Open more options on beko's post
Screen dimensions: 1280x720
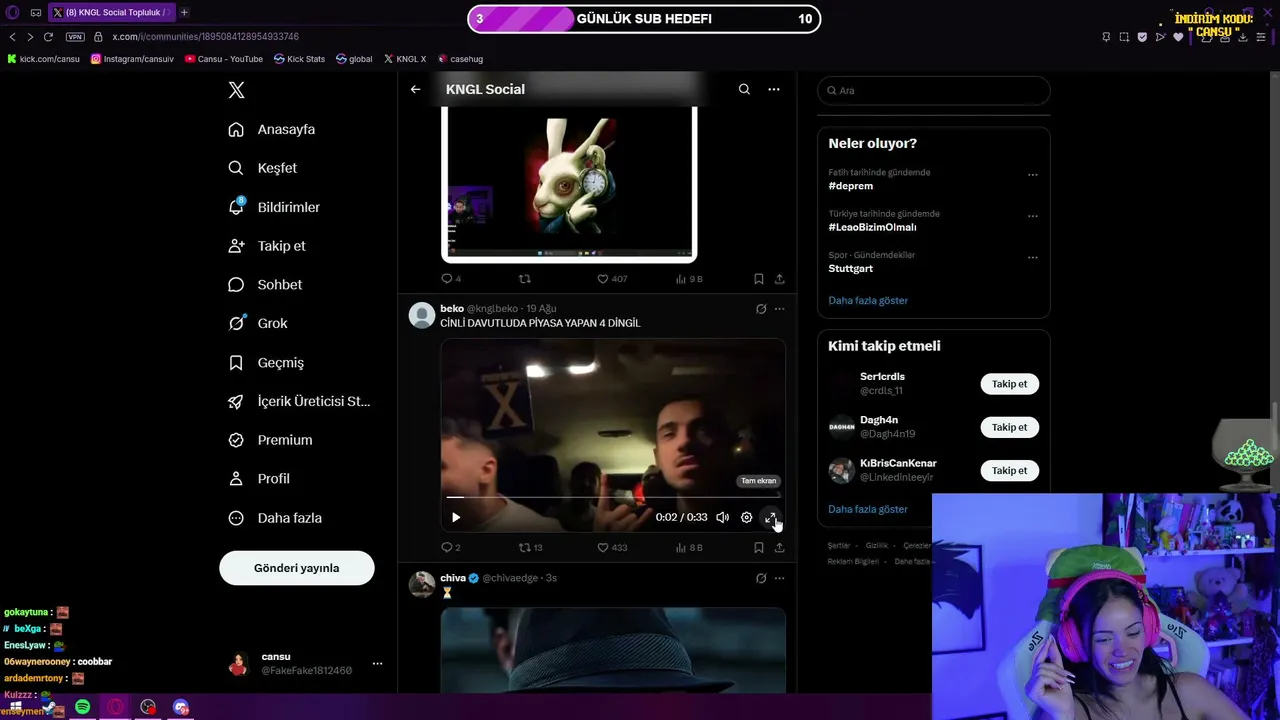coord(780,309)
